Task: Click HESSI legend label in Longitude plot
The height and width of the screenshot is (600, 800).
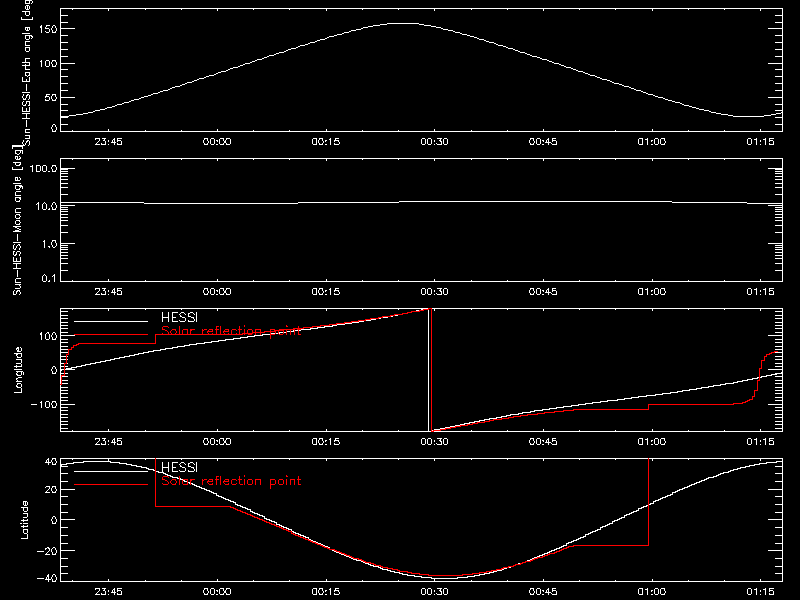Action: 180,318
